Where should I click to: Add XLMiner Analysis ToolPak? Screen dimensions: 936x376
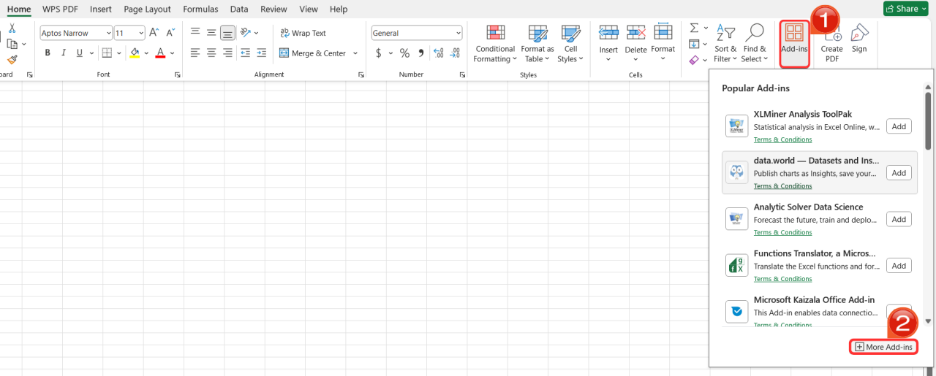(899, 126)
